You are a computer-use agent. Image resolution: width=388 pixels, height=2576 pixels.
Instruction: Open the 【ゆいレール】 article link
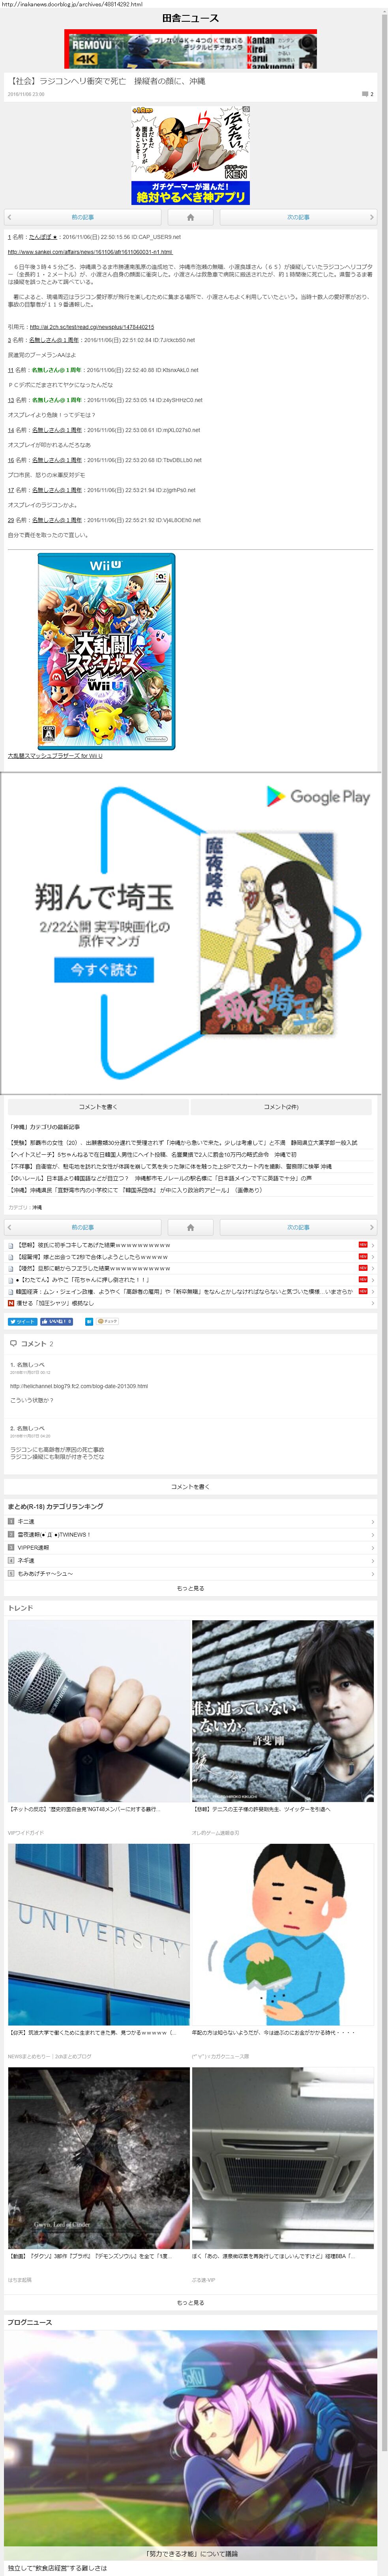pyautogui.click(x=160, y=1178)
